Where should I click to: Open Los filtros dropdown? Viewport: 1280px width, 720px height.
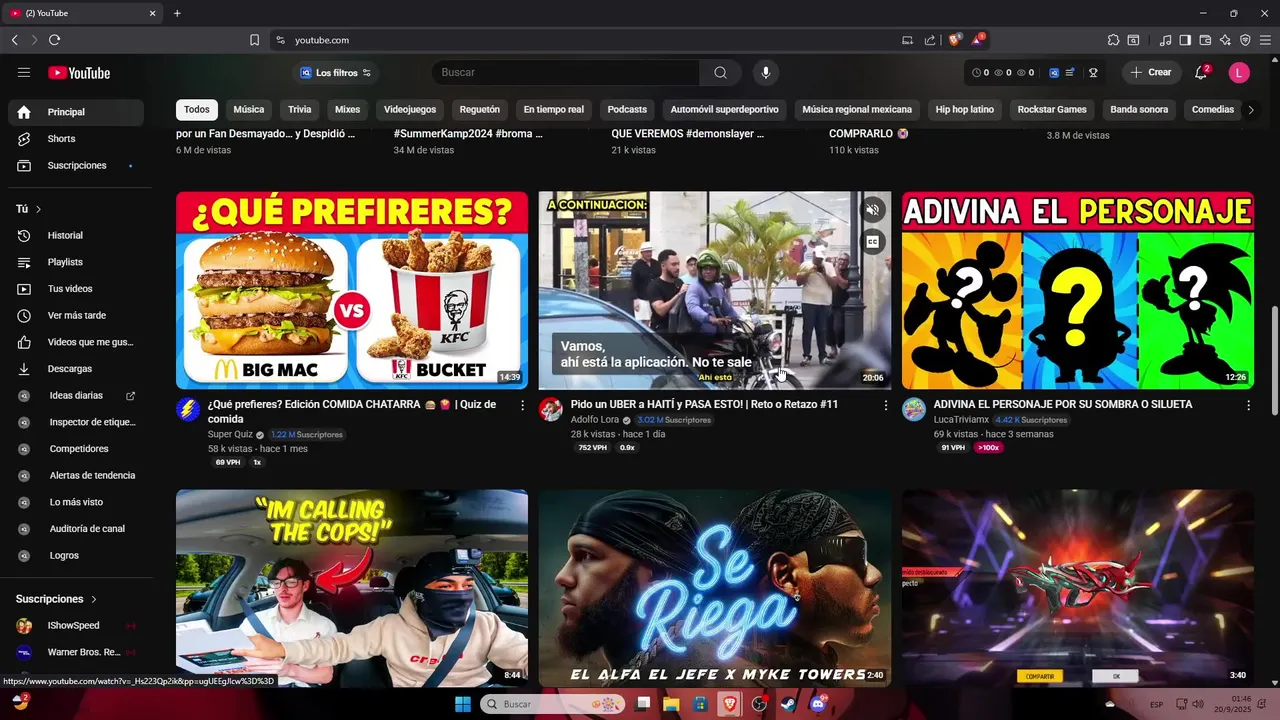tap(336, 73)
